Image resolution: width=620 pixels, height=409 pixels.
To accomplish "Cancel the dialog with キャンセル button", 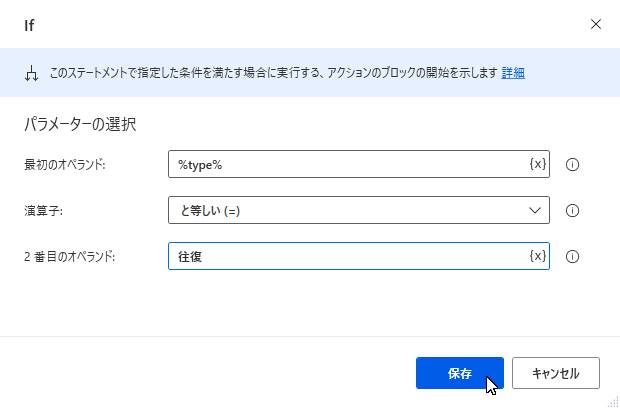I will click(x=556, y=373).
